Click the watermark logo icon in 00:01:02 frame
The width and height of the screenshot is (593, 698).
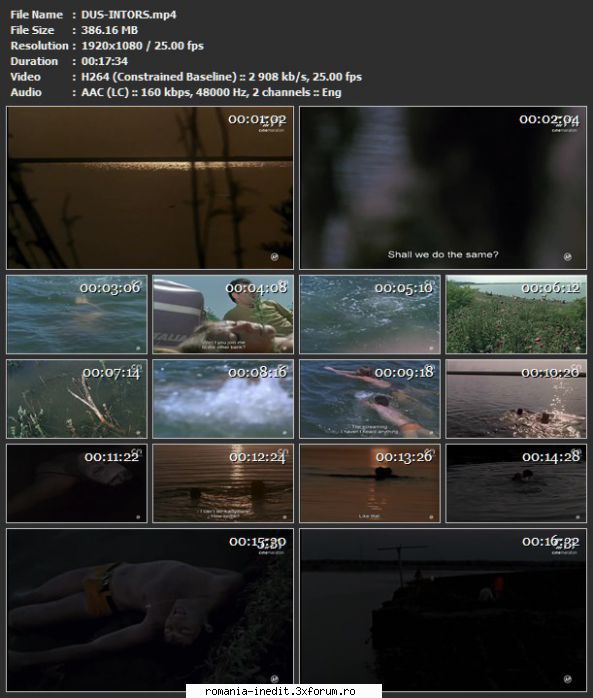tap(275, 257)
